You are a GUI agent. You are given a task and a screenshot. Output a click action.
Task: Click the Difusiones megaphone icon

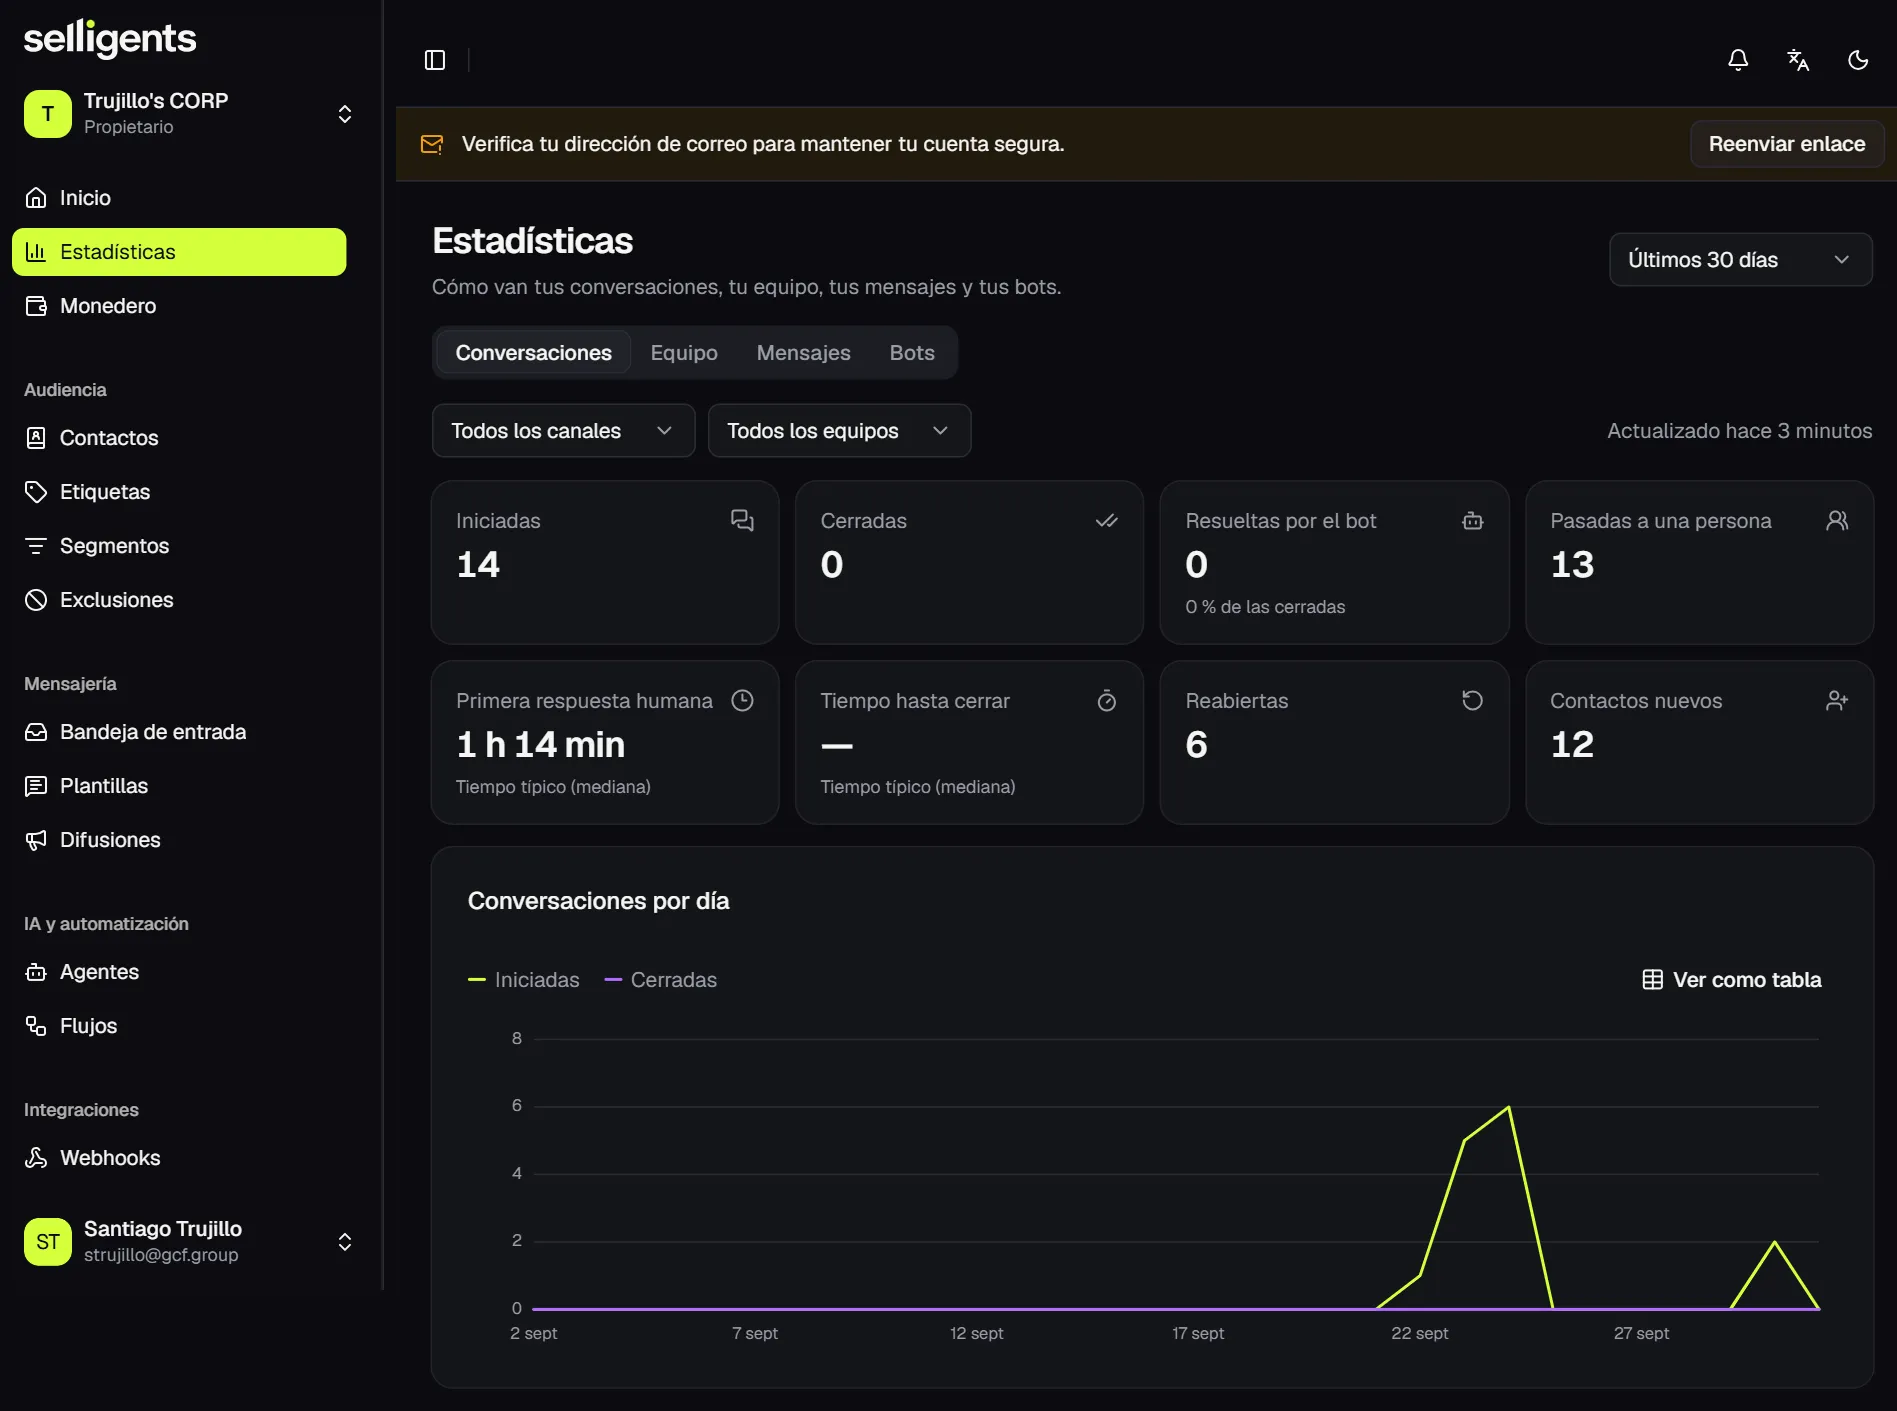[36, 840]
